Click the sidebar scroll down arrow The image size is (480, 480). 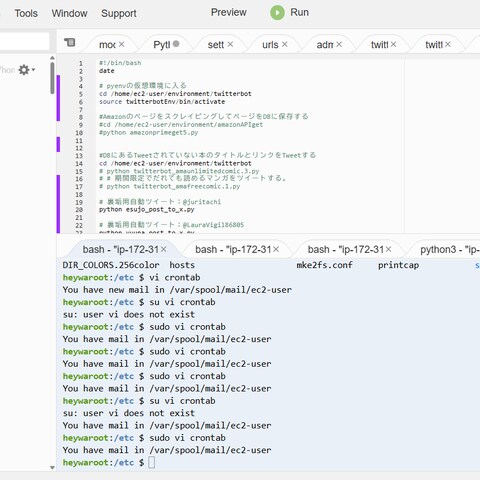tap(52, 467)
